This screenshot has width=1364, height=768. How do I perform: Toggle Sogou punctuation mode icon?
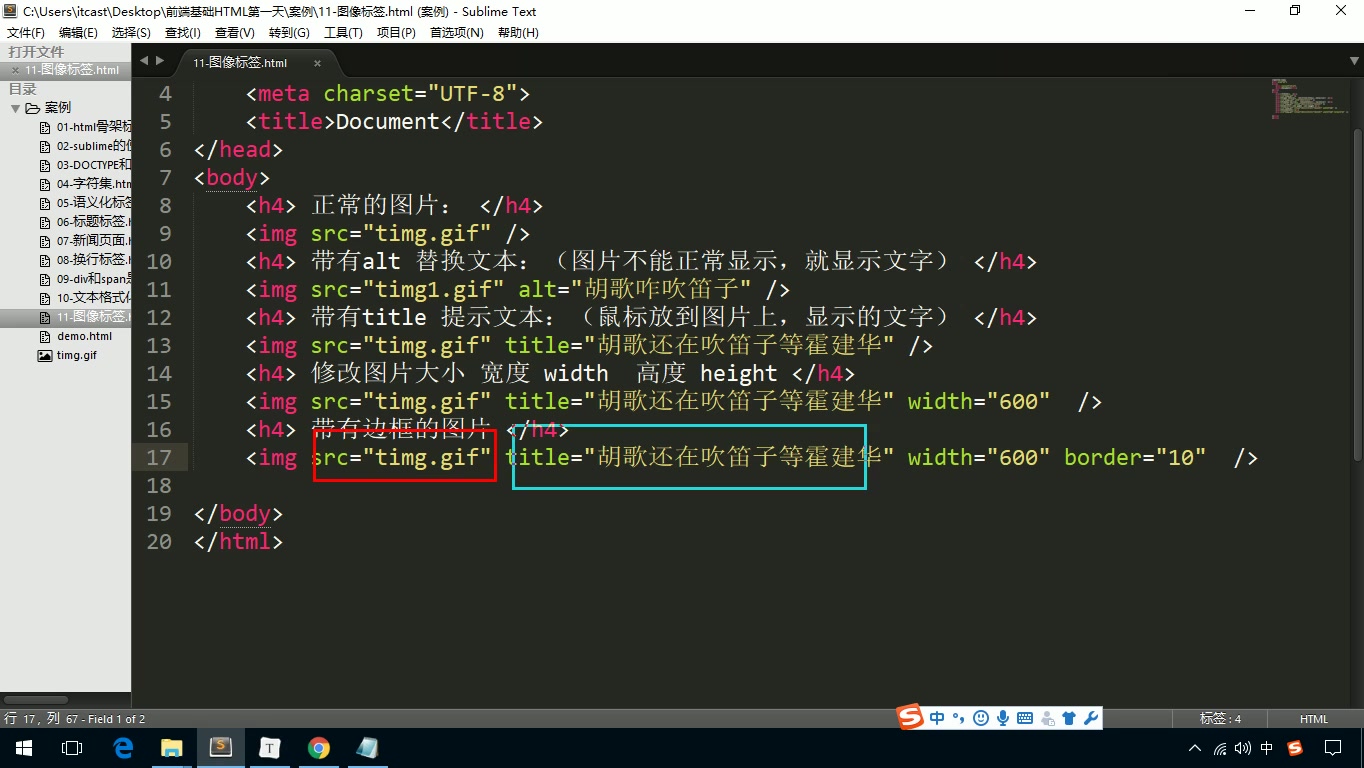(959, 718)
